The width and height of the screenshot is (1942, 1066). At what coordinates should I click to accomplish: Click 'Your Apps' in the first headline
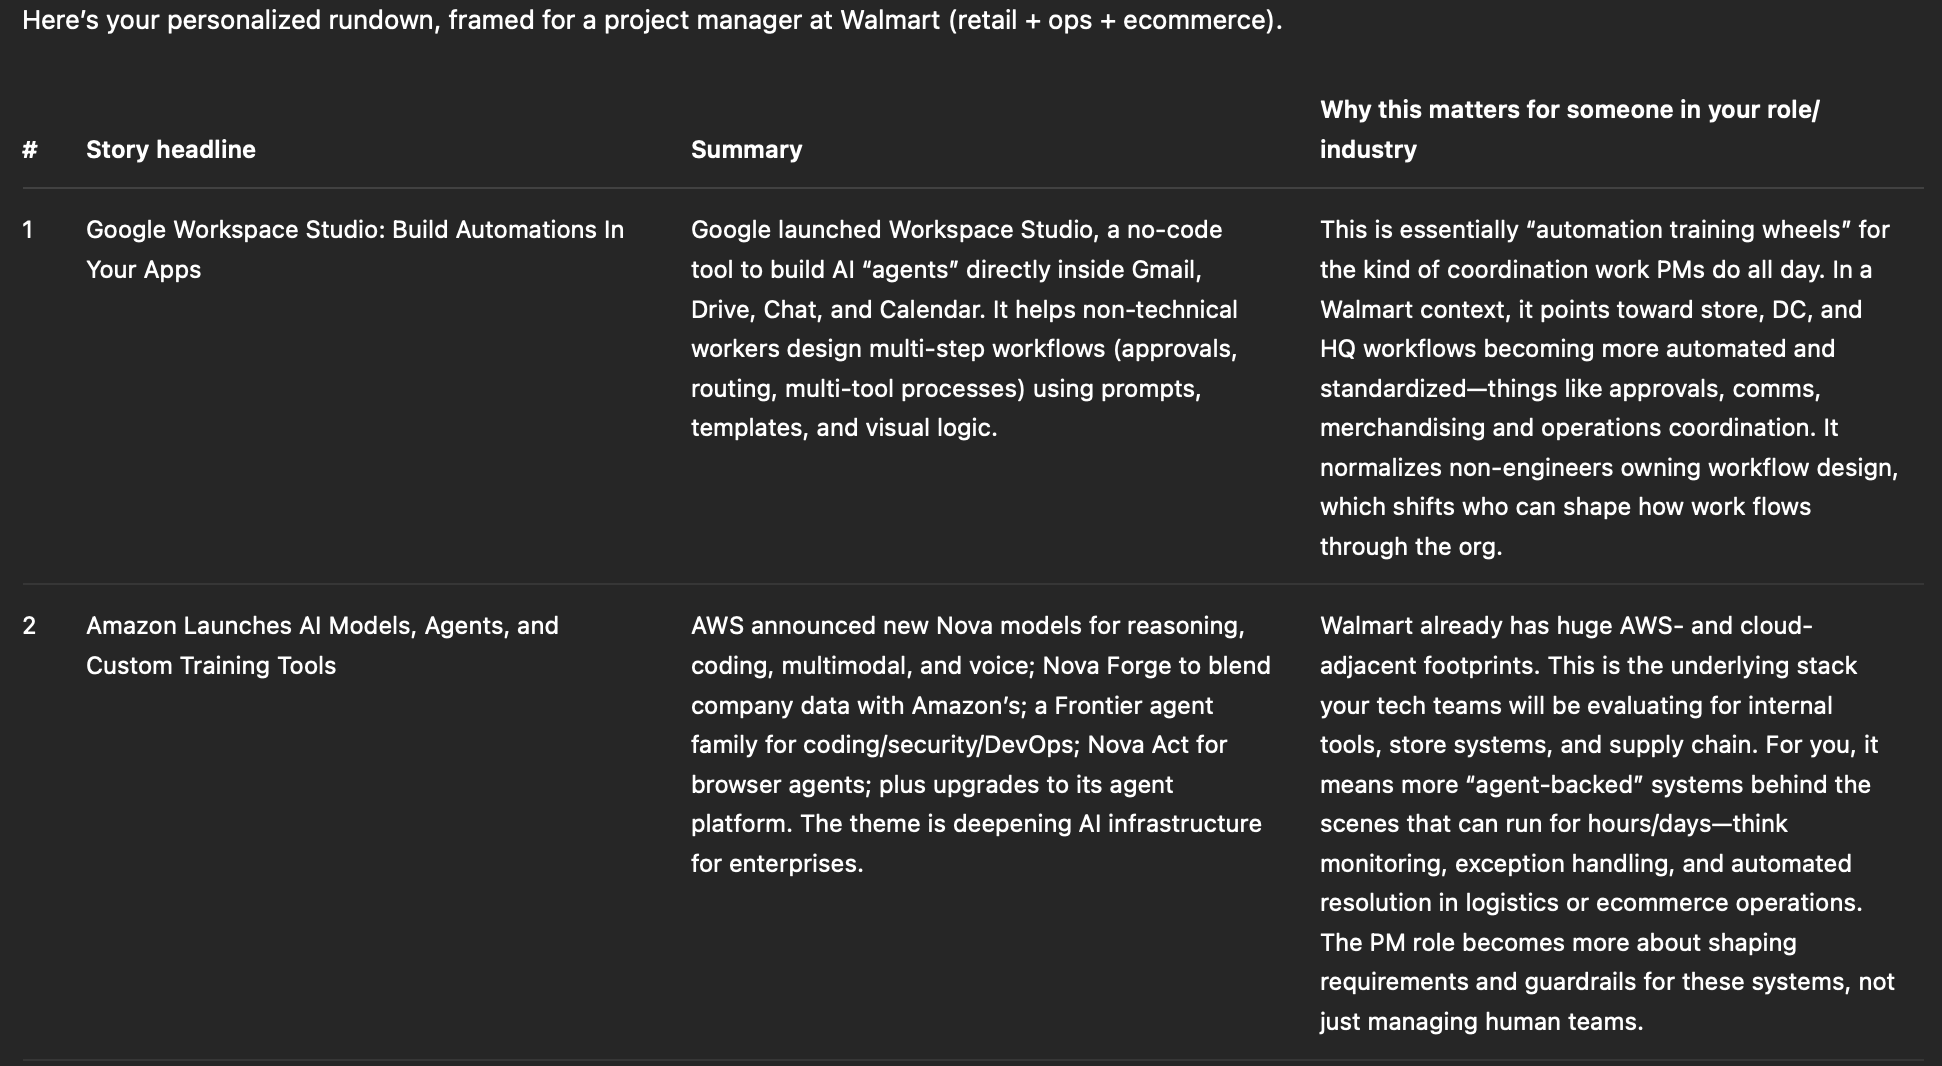[x=143, y=270]
